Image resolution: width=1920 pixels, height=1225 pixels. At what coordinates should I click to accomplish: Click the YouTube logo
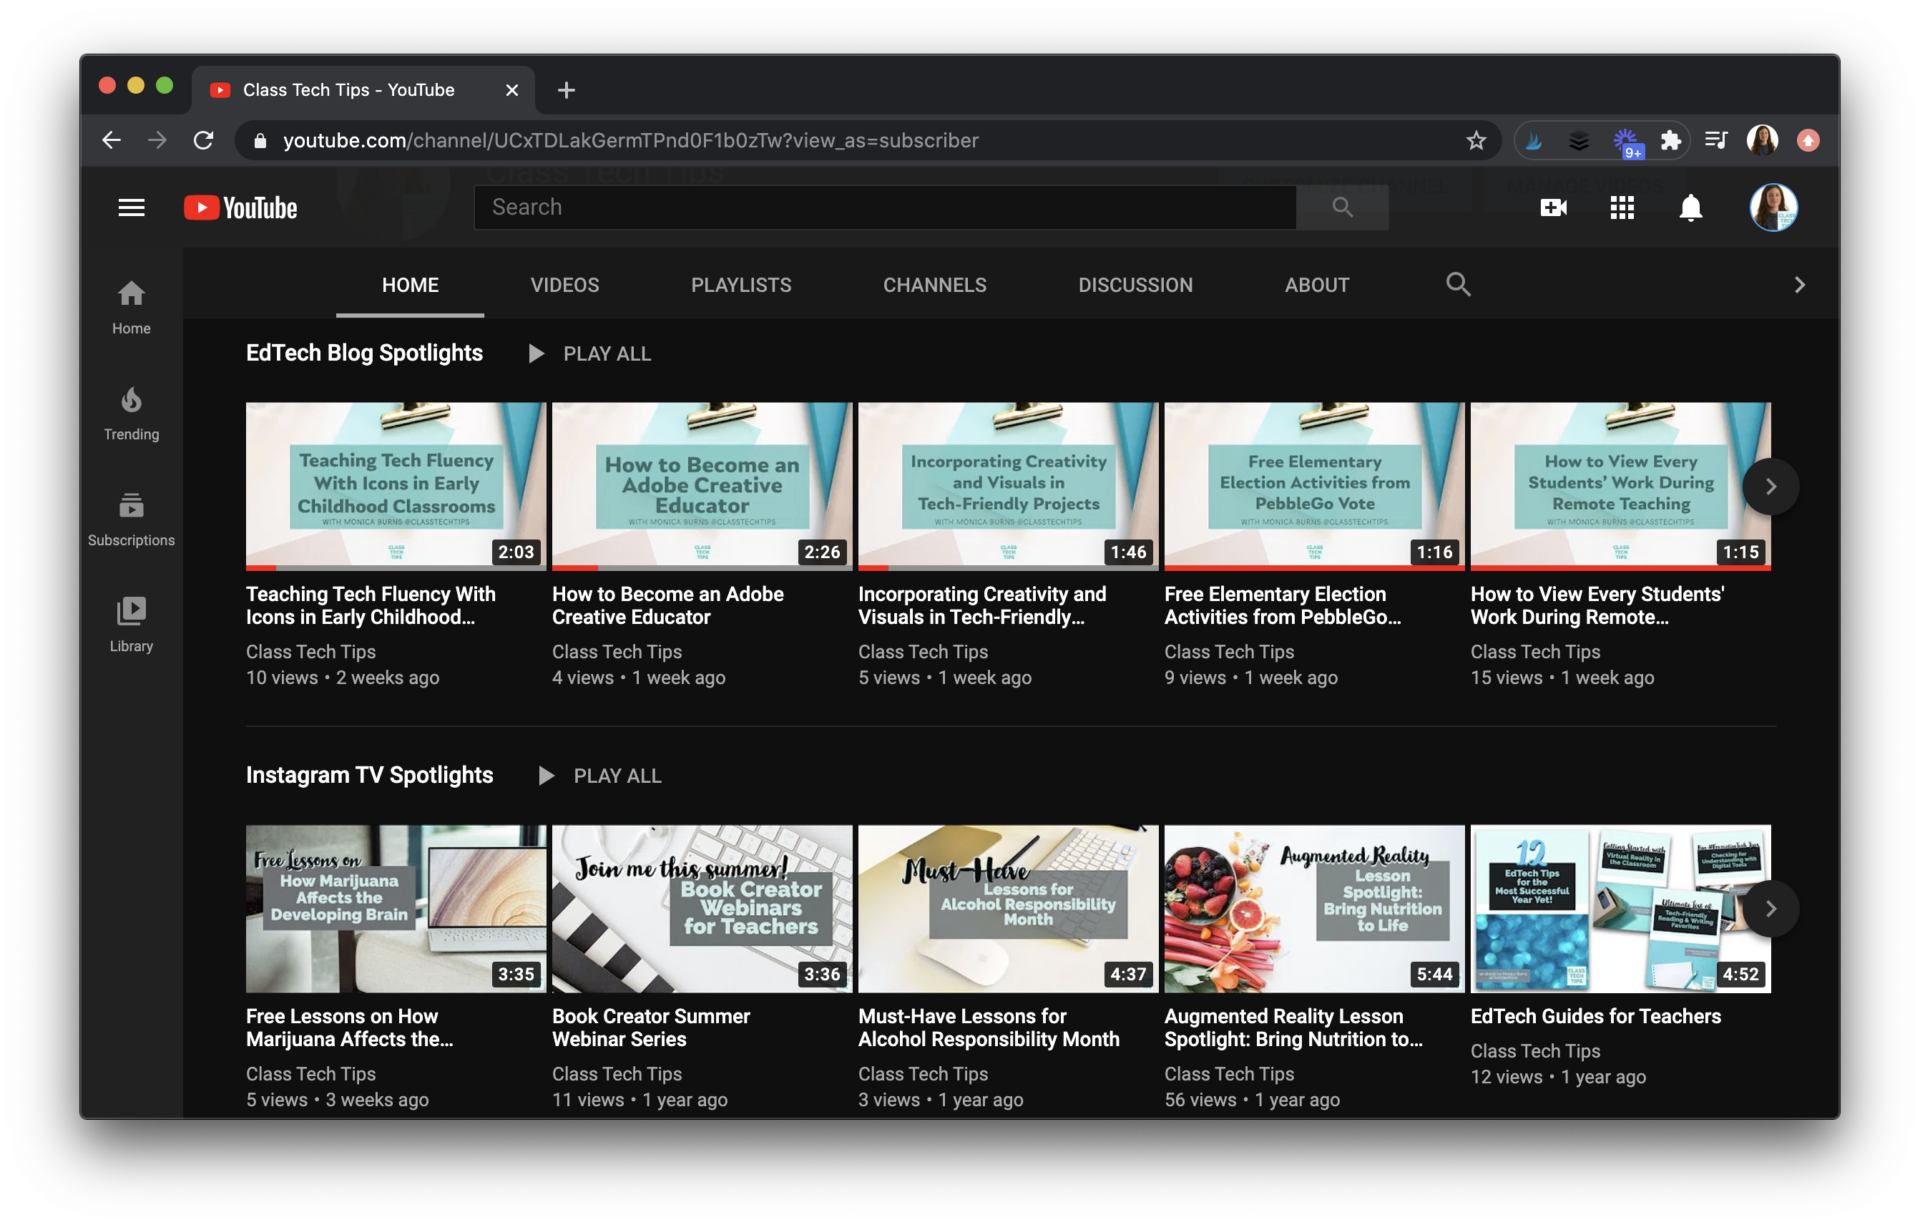(x=239, y=207)
